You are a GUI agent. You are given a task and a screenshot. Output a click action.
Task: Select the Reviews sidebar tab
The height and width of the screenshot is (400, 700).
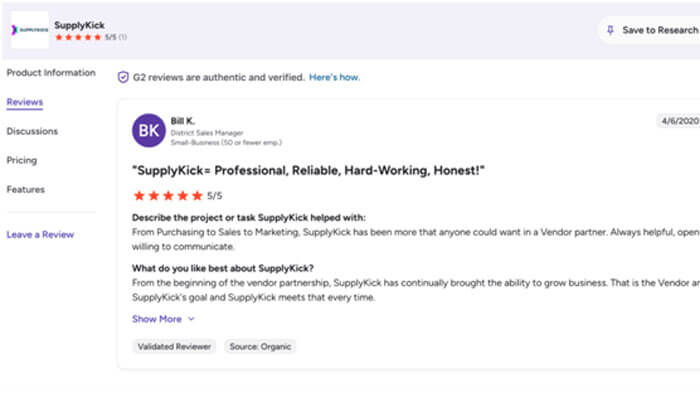coord(25,102)
